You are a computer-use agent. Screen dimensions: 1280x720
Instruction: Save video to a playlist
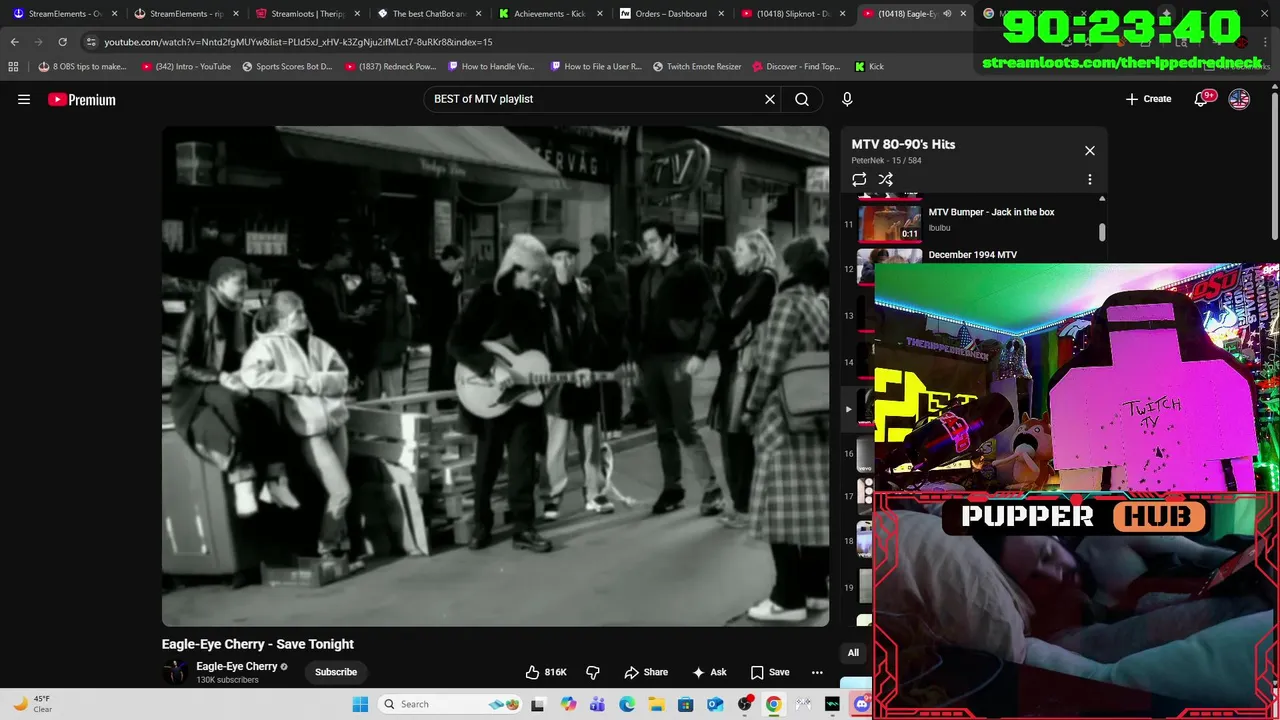coord(770,672)
